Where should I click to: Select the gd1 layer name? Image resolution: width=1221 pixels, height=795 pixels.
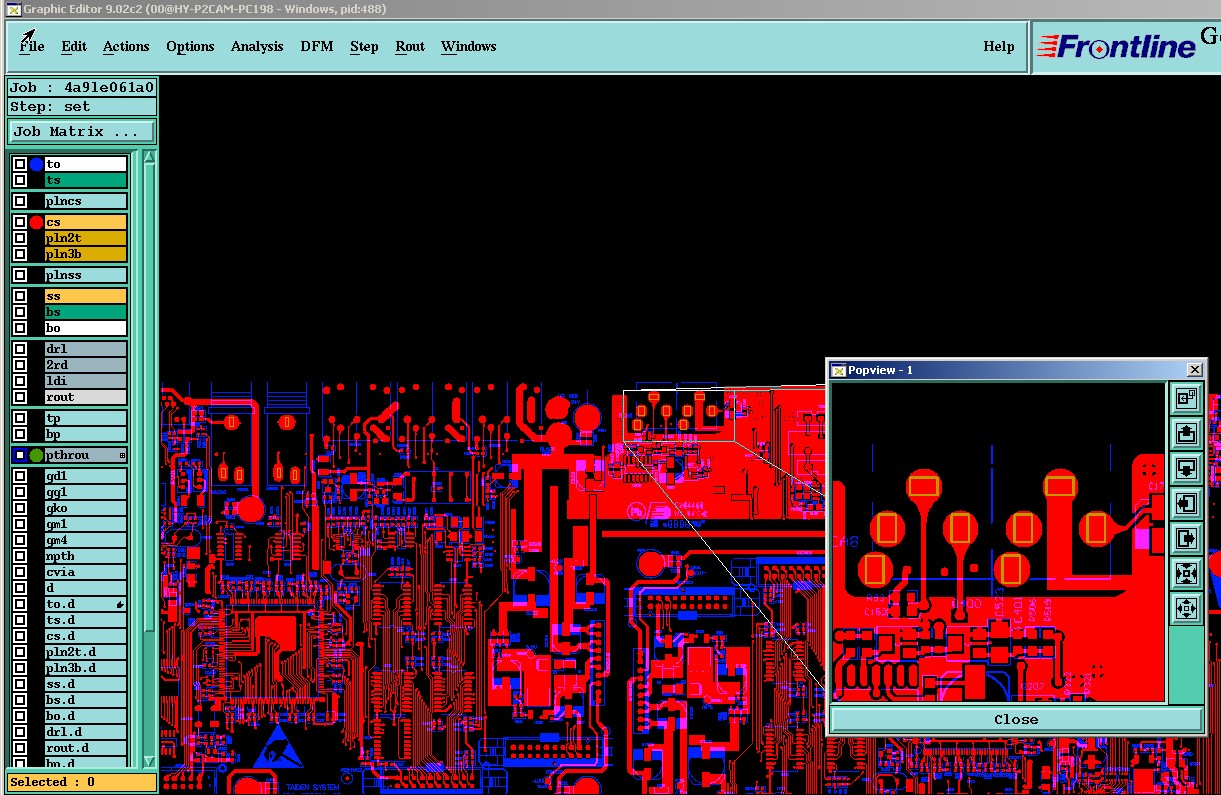click(86, 476)
